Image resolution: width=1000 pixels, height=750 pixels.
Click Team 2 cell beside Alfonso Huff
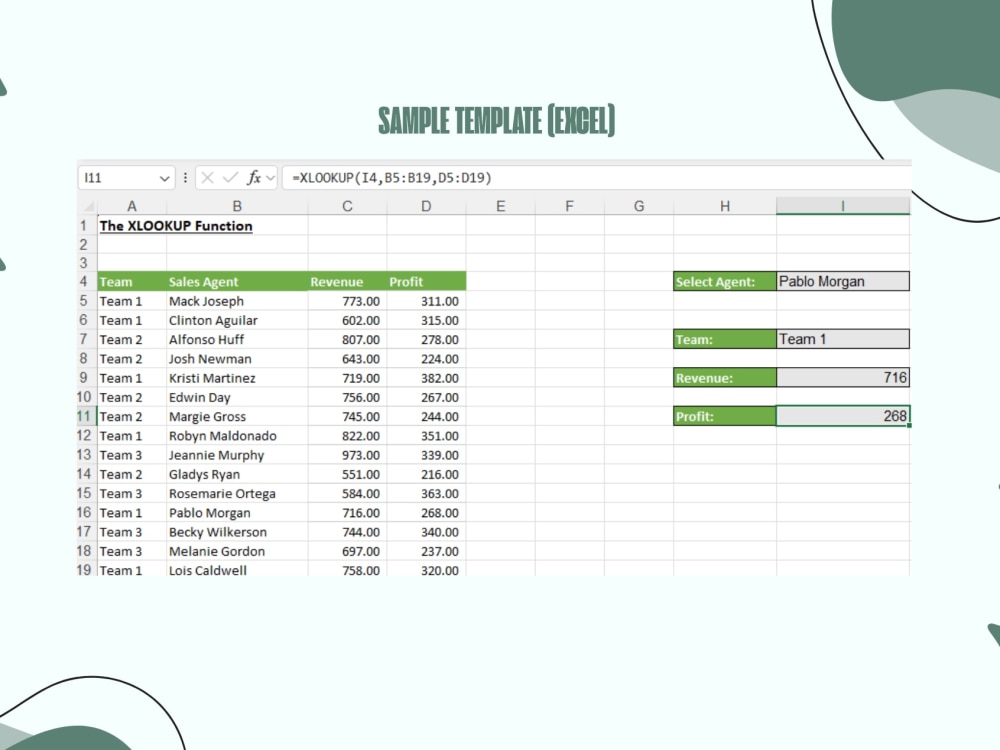pyautogui.click(x=131, y=339)
